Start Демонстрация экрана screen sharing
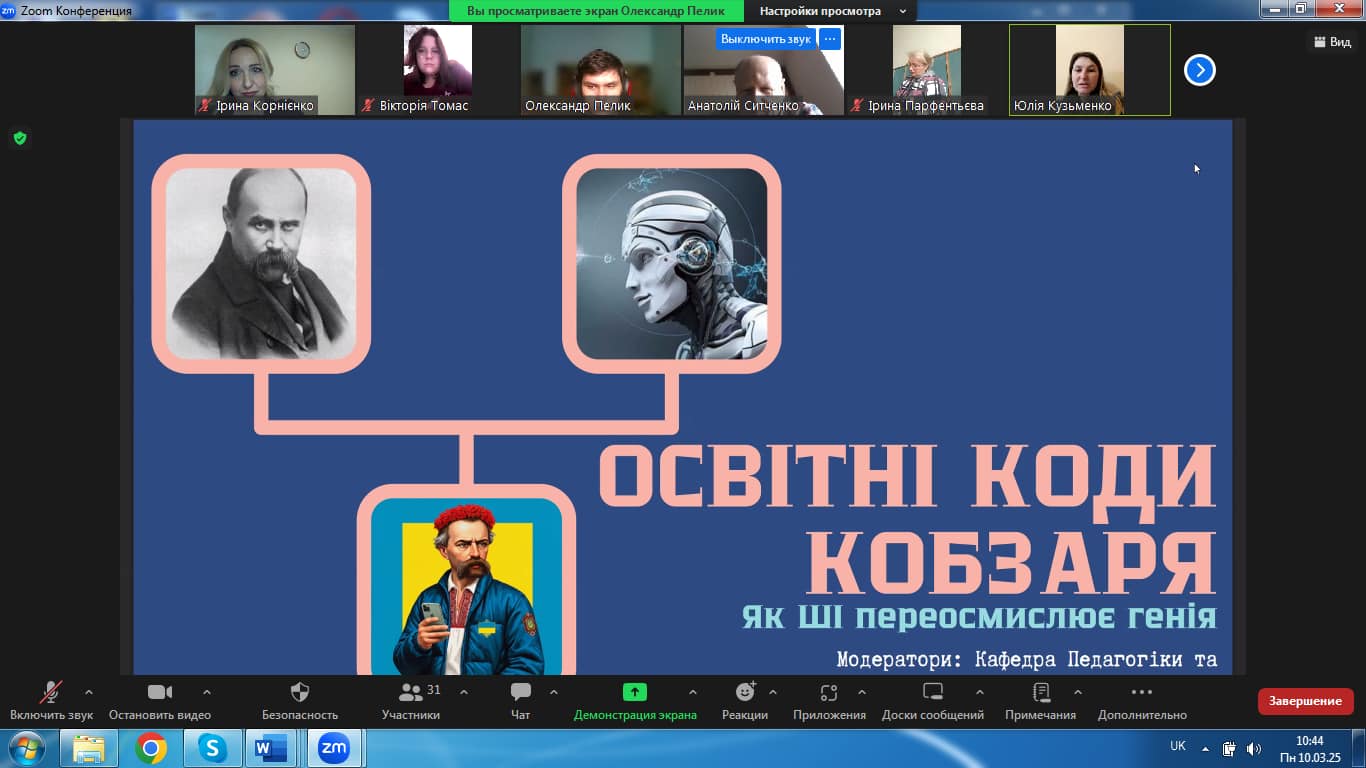The image size is (1366, 768). [635, 700]
